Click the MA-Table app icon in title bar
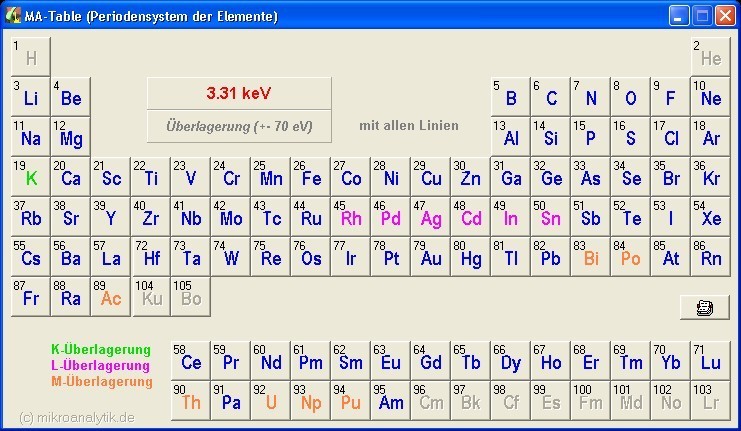 click(14, 16)
